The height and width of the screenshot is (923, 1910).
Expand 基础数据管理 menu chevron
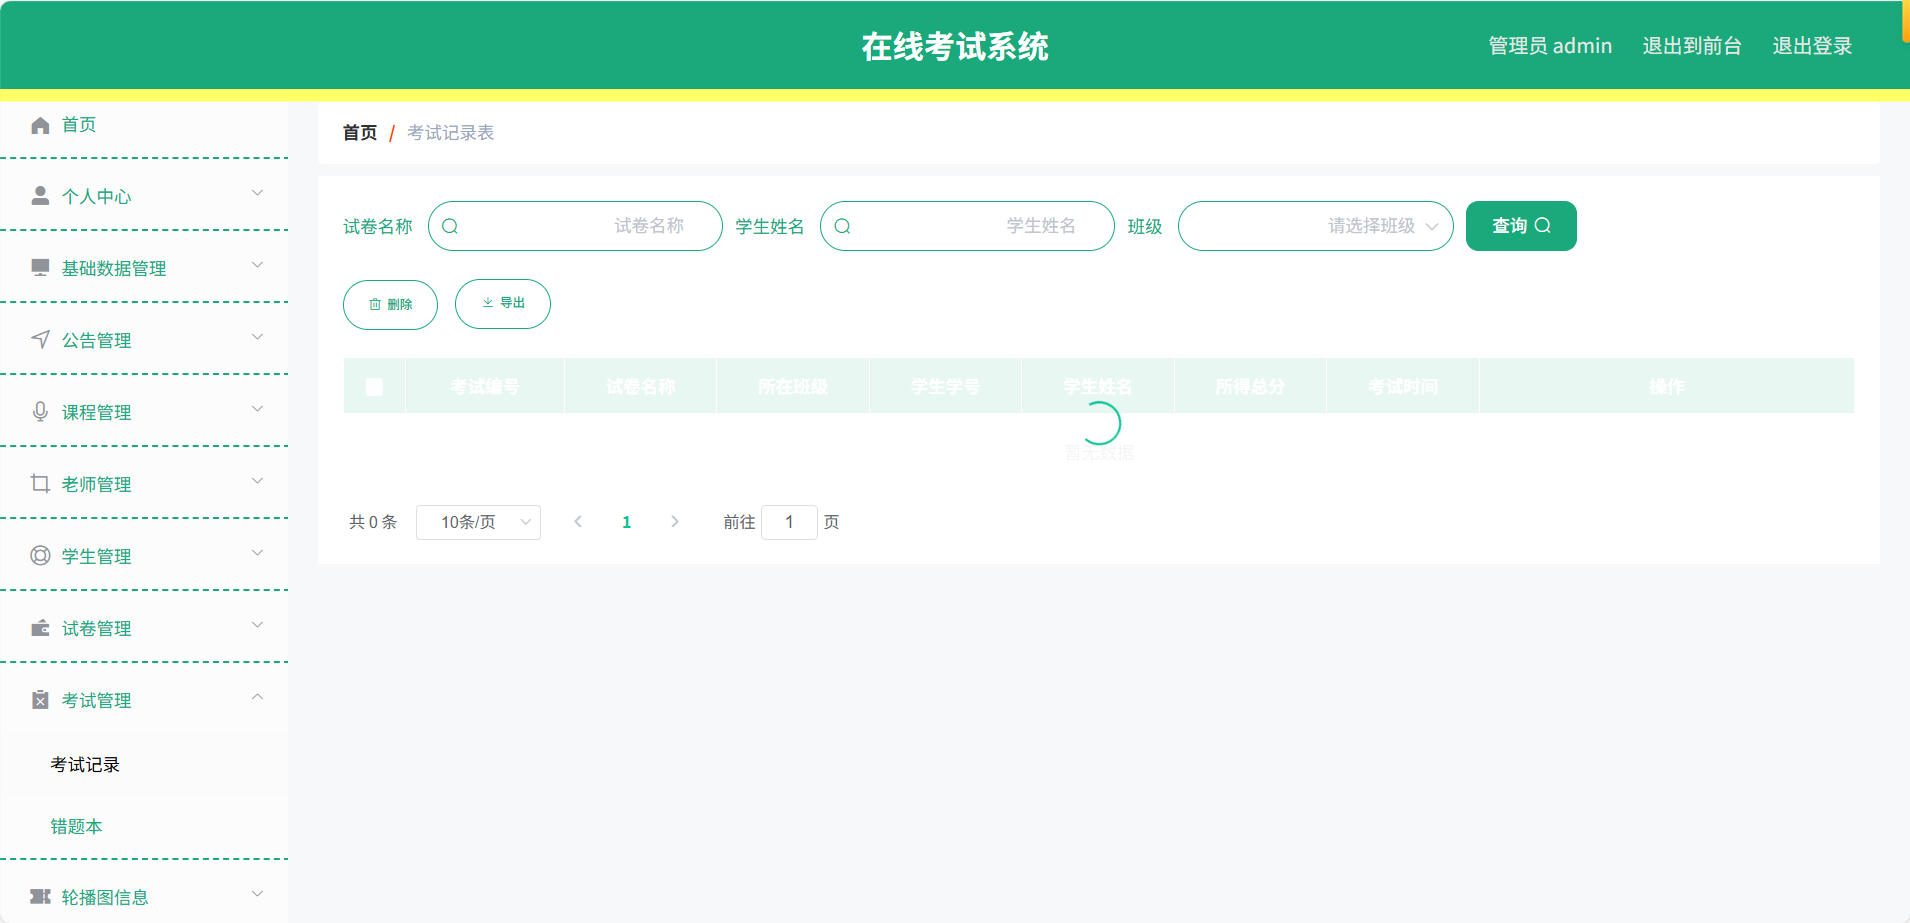(257, 265)
